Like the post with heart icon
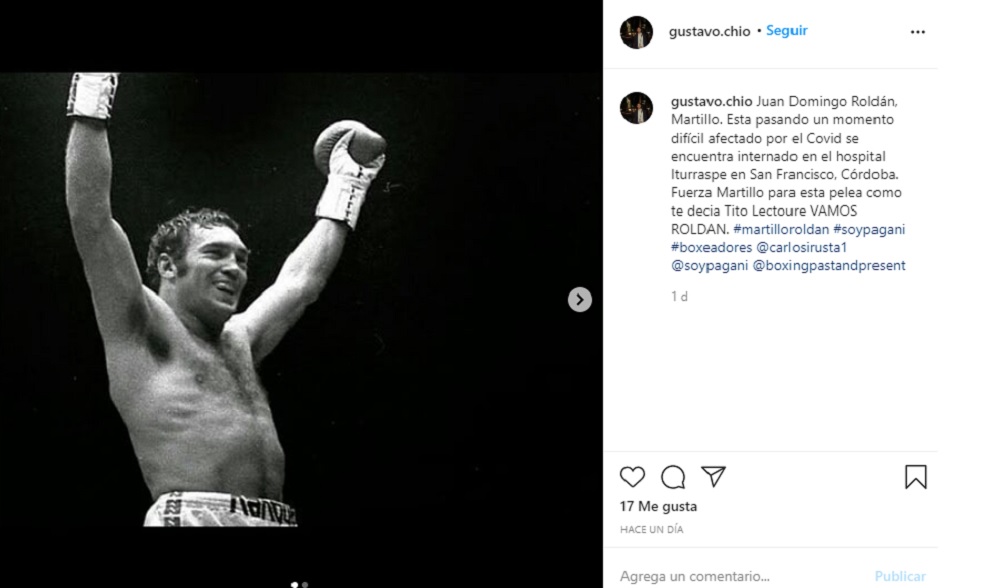This screenshot has width=1000, height=588. [x=632, y=477]
